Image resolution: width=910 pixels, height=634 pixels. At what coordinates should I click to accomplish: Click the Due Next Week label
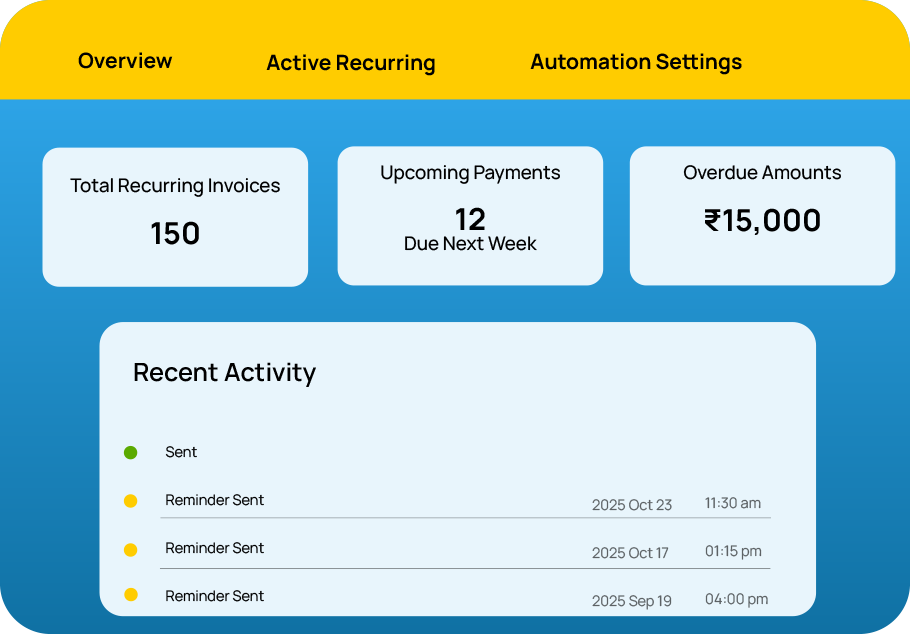[x=470, y=244]
